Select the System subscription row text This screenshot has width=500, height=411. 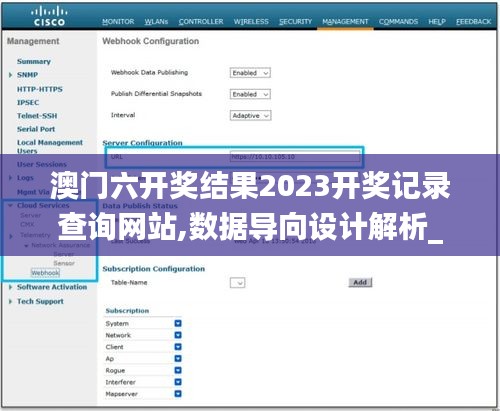[117, 324]
